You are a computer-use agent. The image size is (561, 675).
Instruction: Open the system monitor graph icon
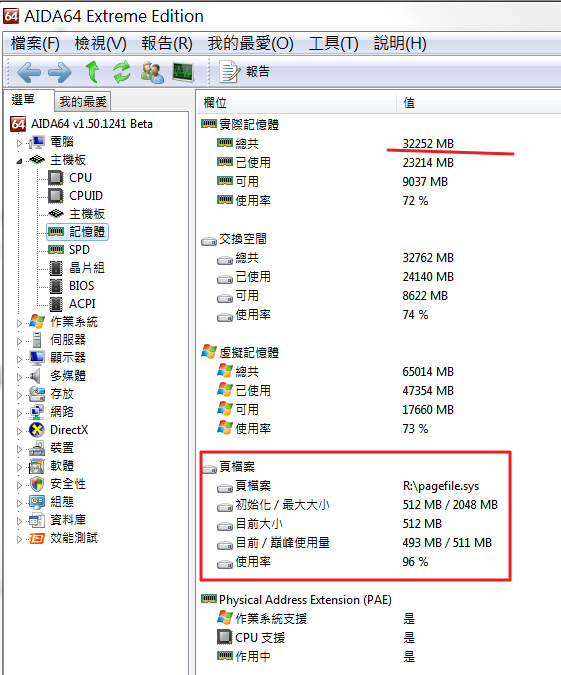click(183, 72)
